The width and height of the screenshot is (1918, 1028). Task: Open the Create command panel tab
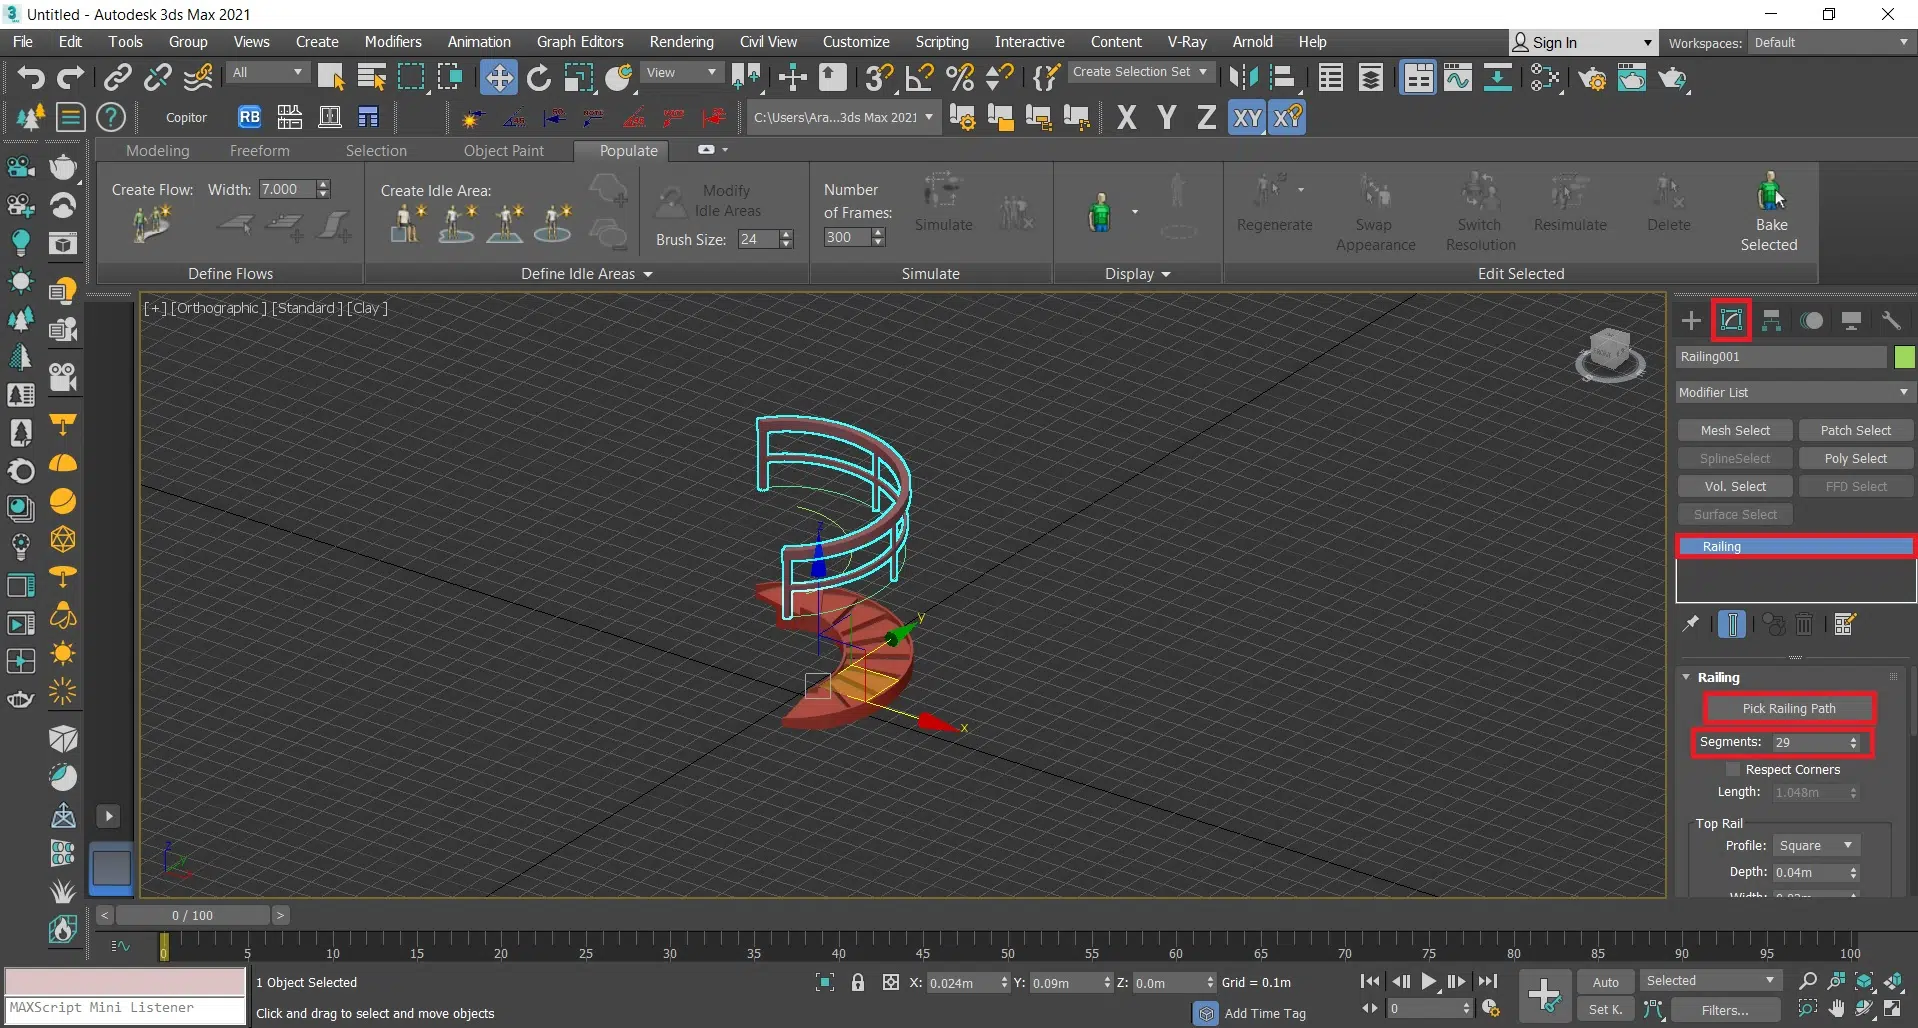coord(1691,320)
